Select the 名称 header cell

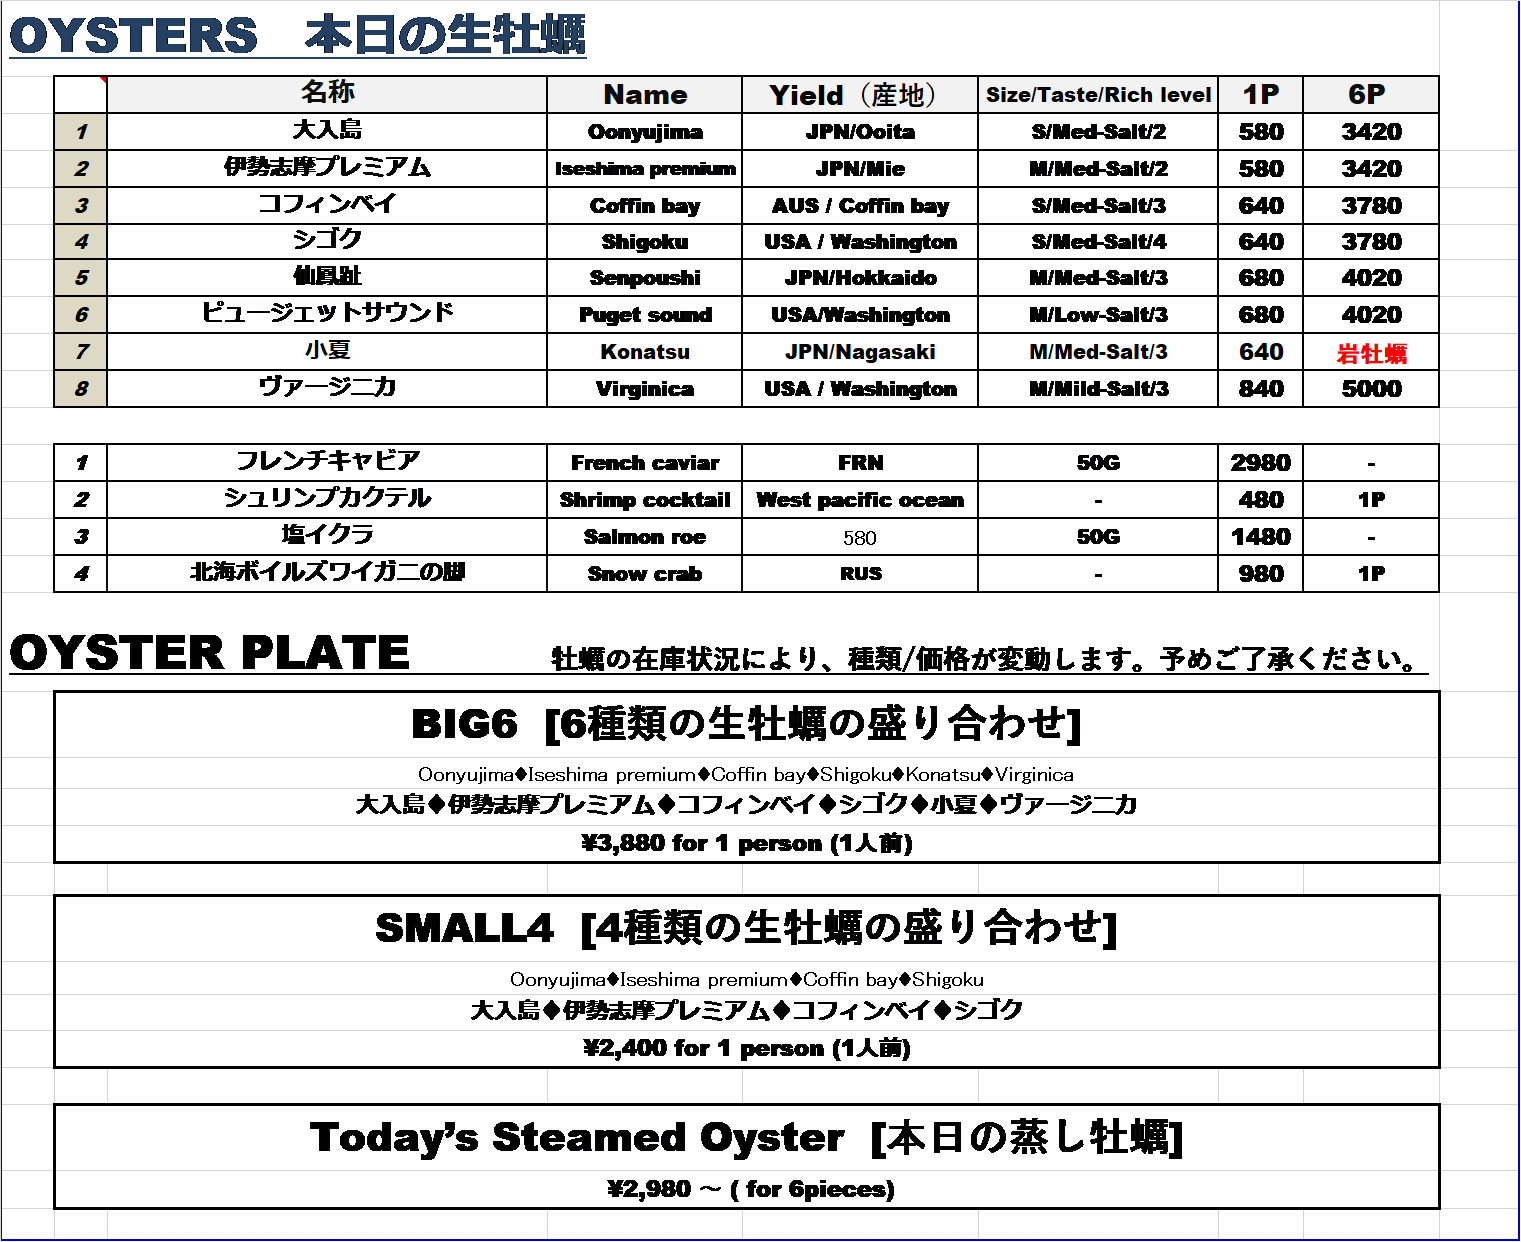click(327, 93)
